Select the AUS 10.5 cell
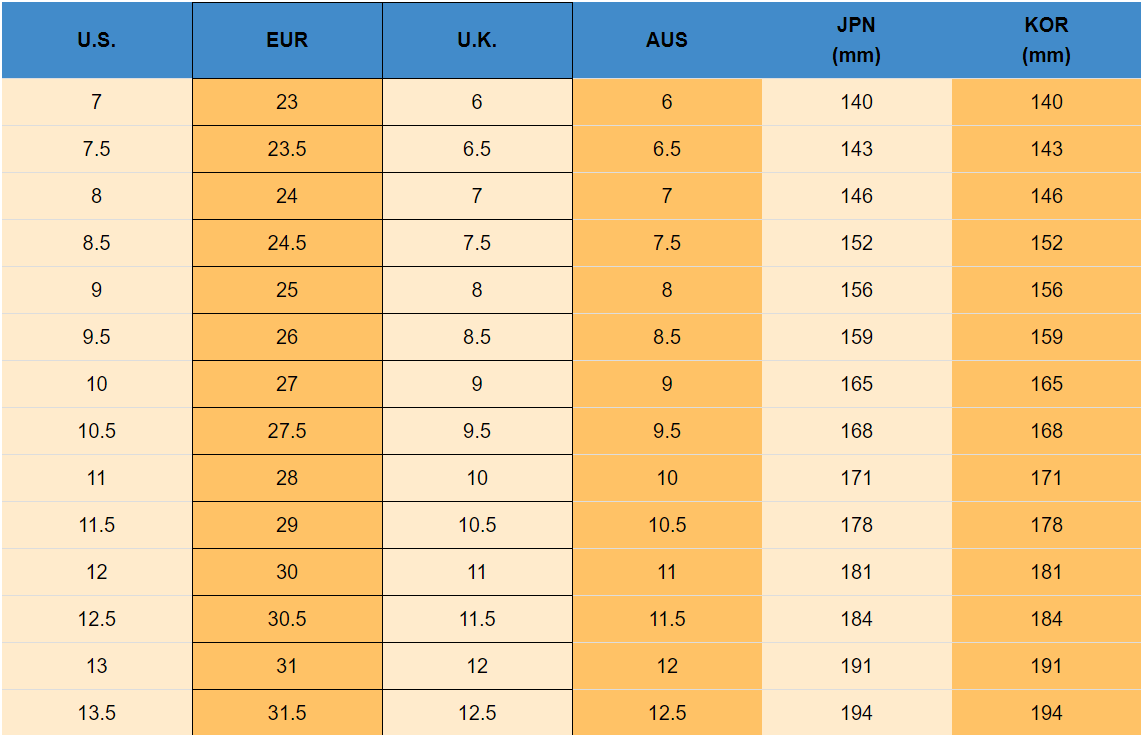The image size is (1141, 735). click(667, 525)
